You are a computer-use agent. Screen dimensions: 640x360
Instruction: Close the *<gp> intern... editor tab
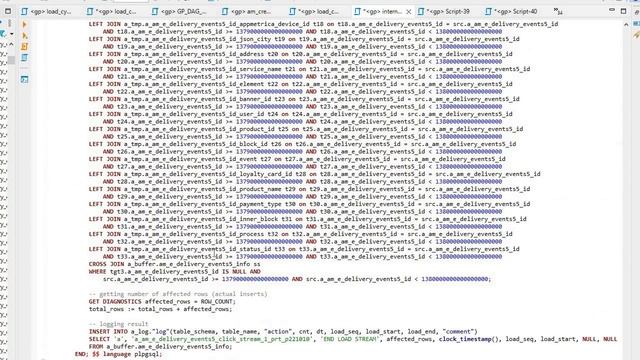coord(409,12)
